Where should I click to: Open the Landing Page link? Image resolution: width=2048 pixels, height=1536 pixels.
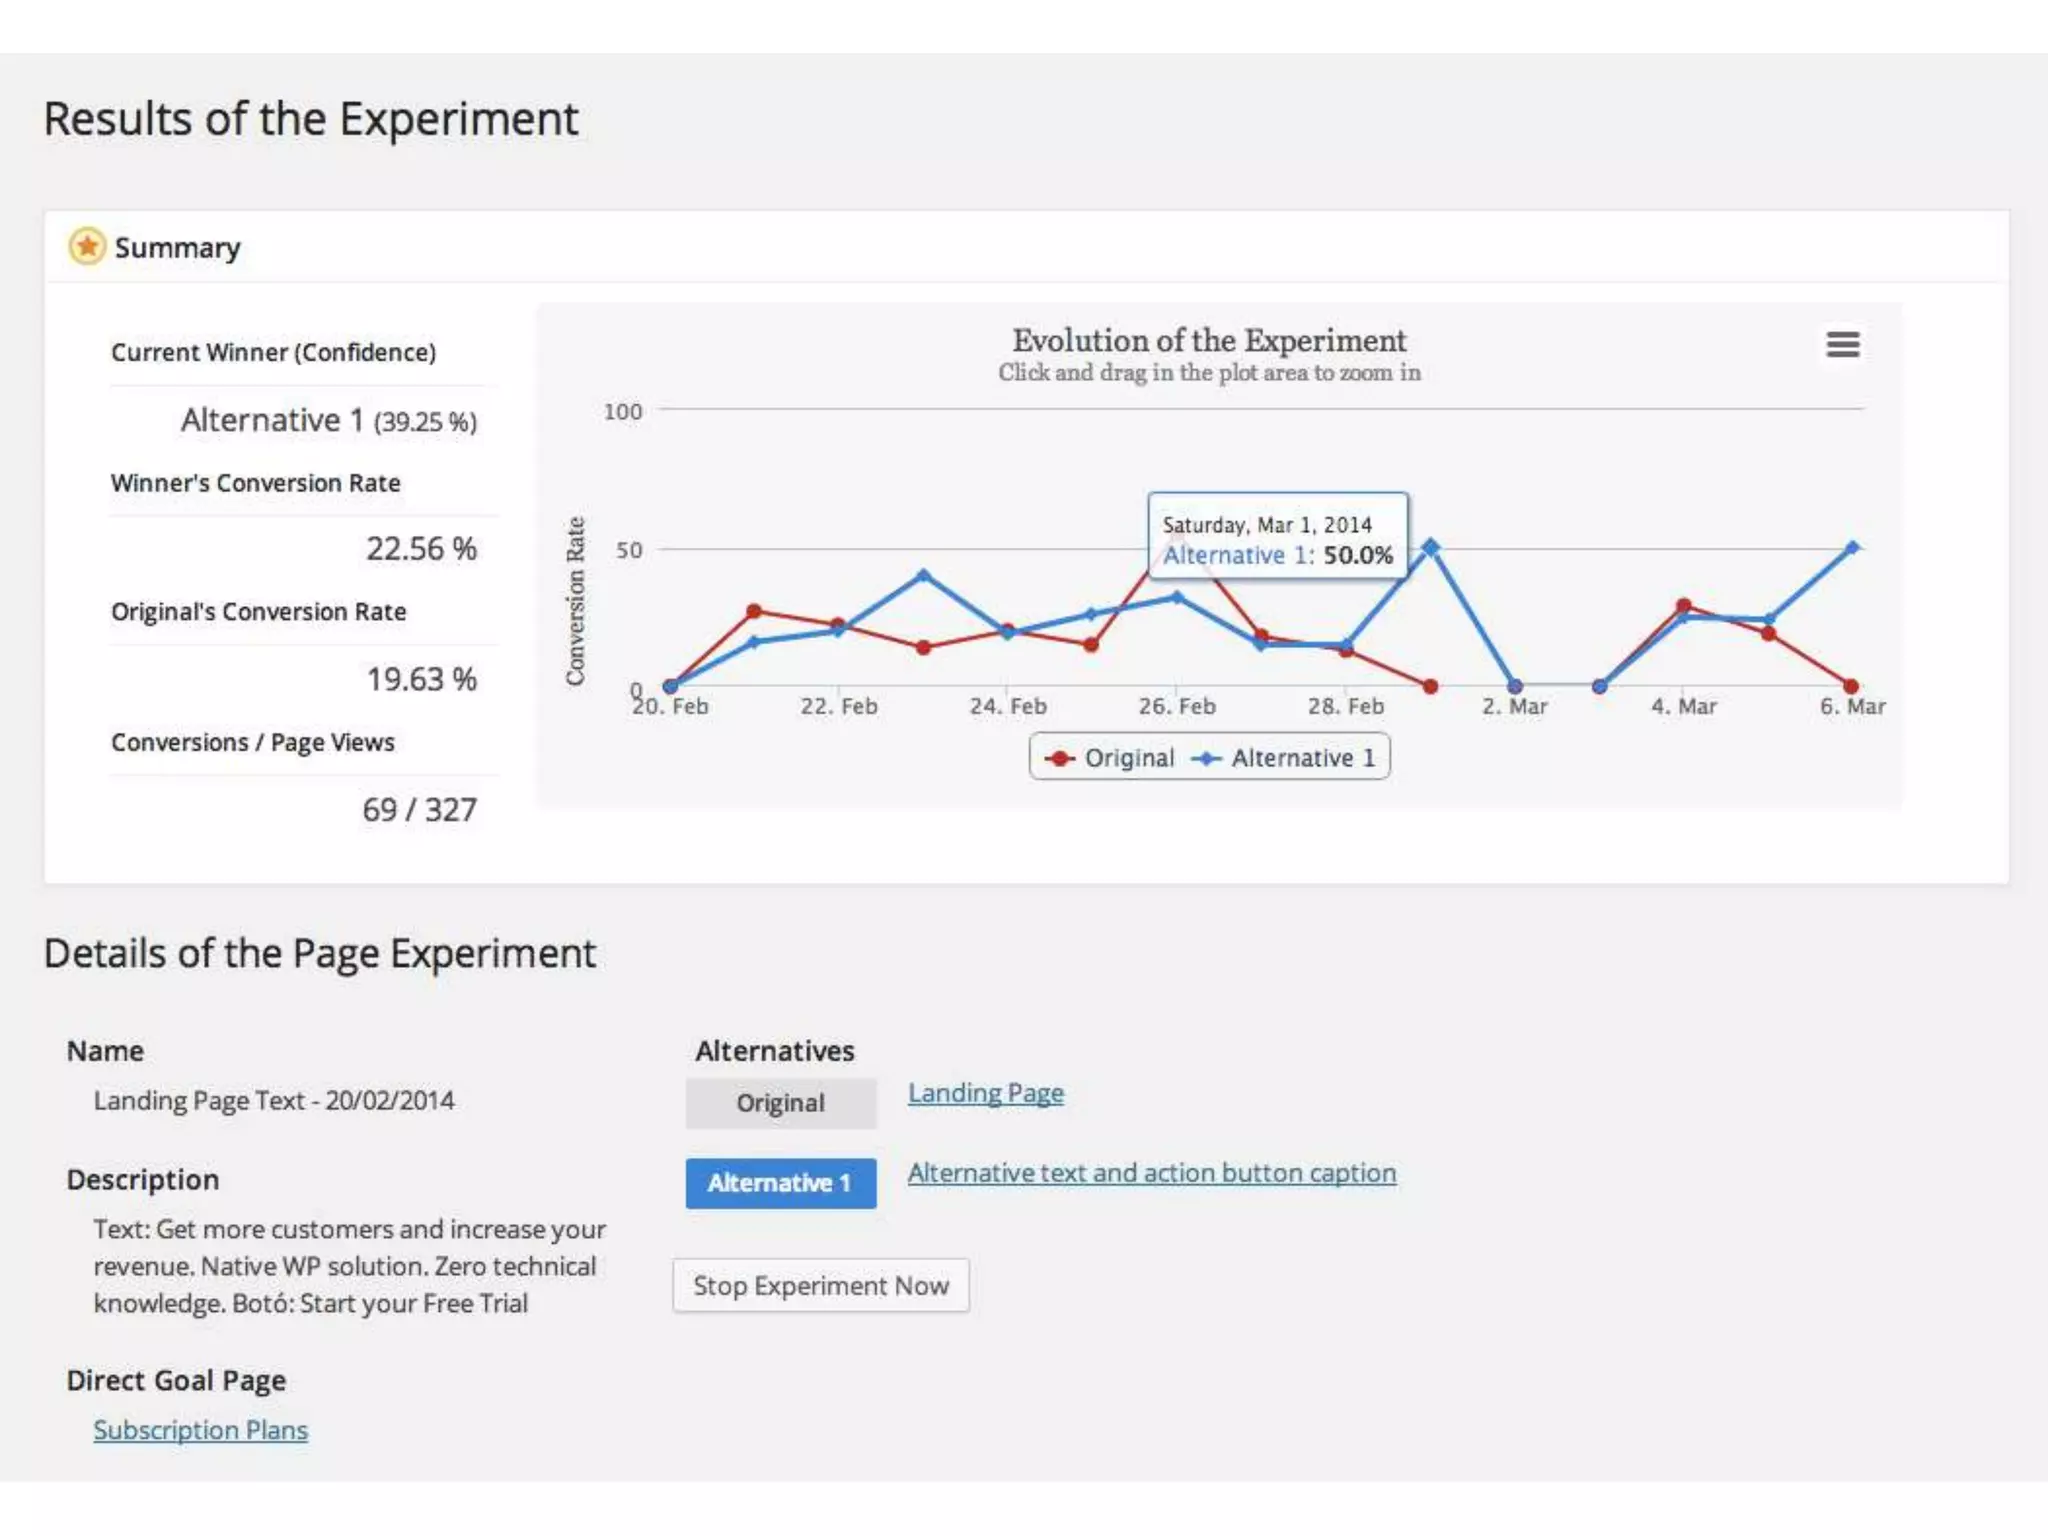(x=985, y=1093)
